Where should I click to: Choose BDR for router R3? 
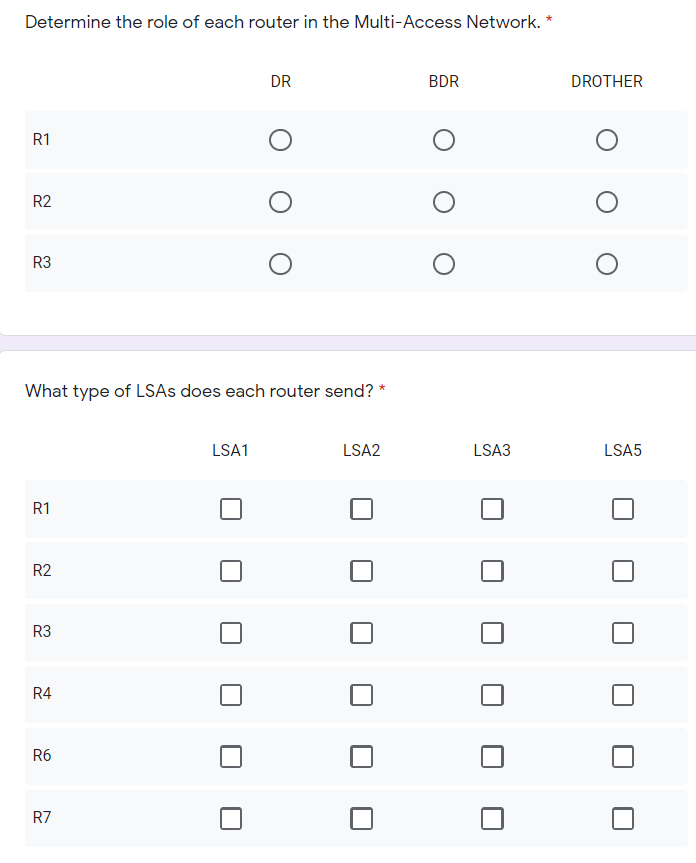point(444,263)
